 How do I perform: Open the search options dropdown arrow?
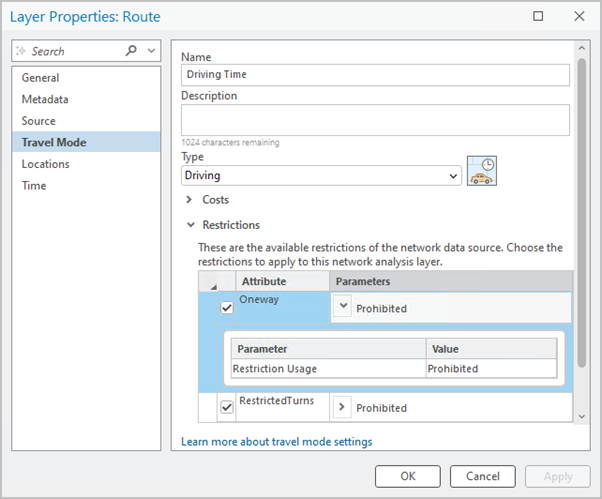click(151, 51)
